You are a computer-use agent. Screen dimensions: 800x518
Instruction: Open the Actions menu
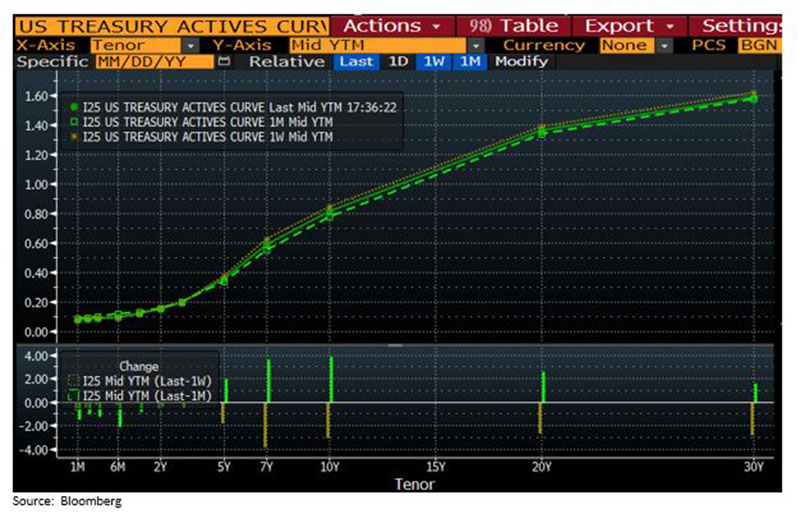(x=392, y=25)
